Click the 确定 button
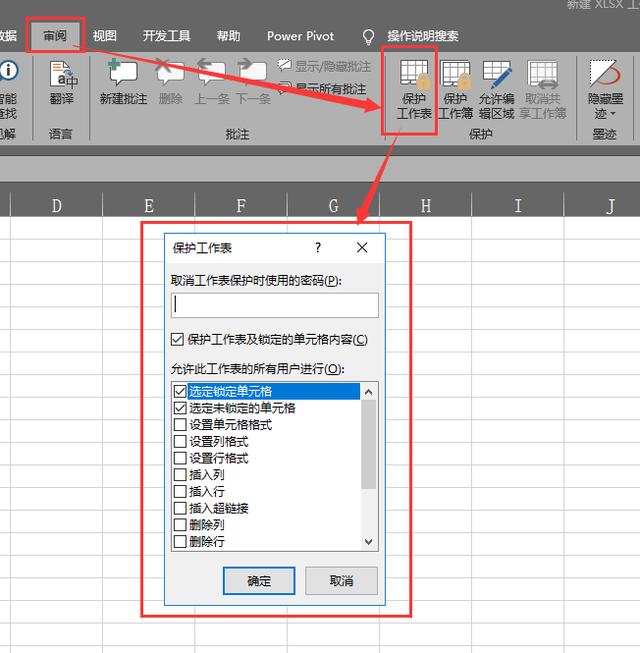 pyautogui.click(x=259, y=581)
